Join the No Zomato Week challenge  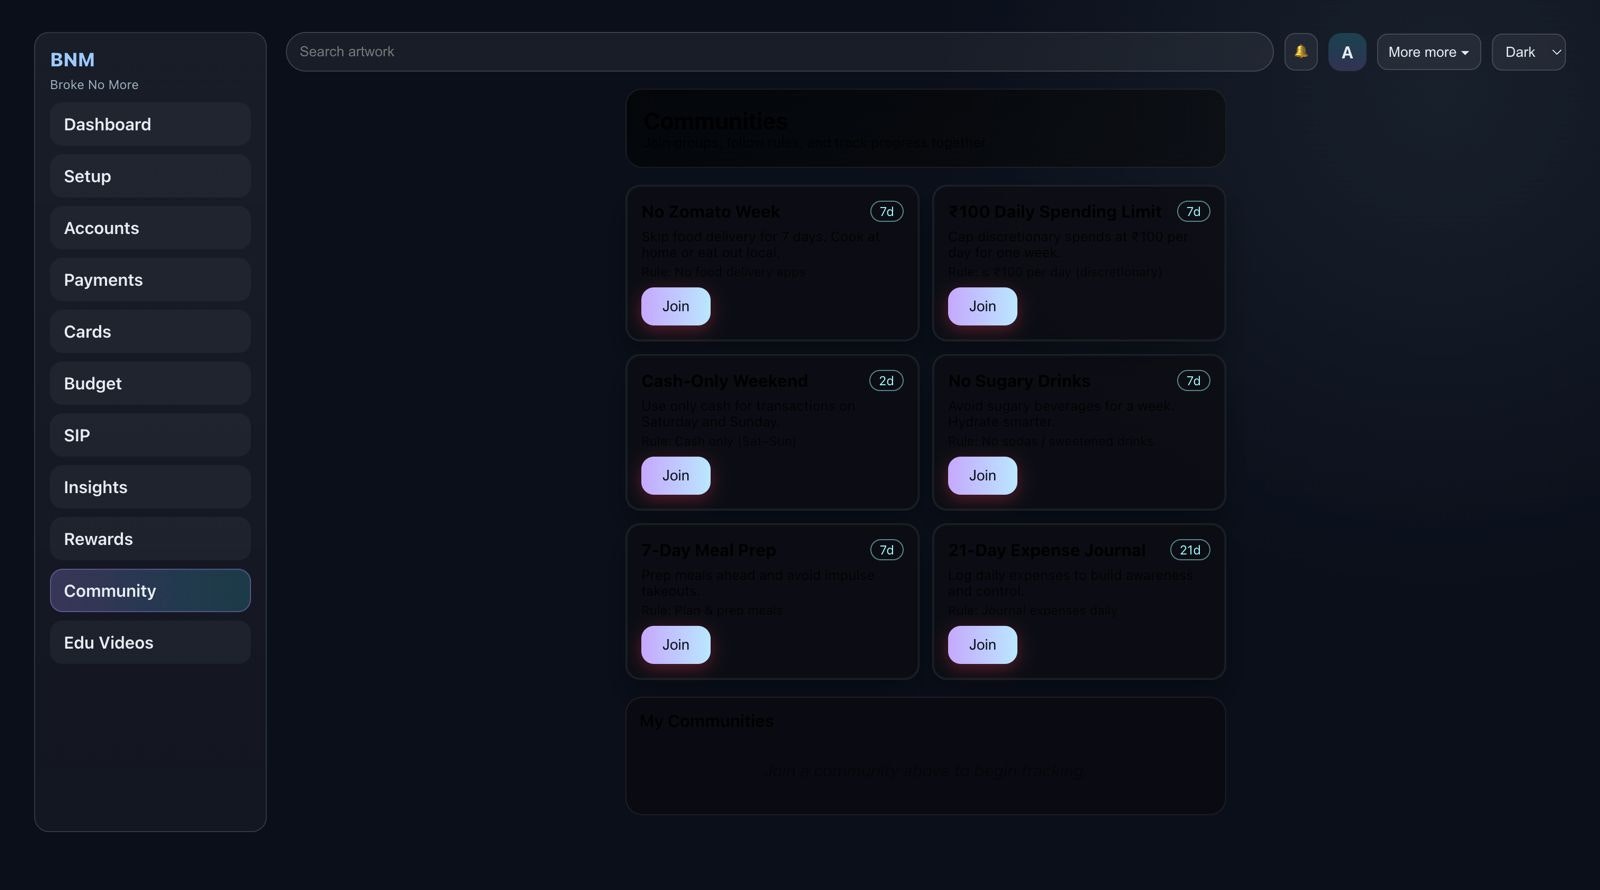[676, 306]
